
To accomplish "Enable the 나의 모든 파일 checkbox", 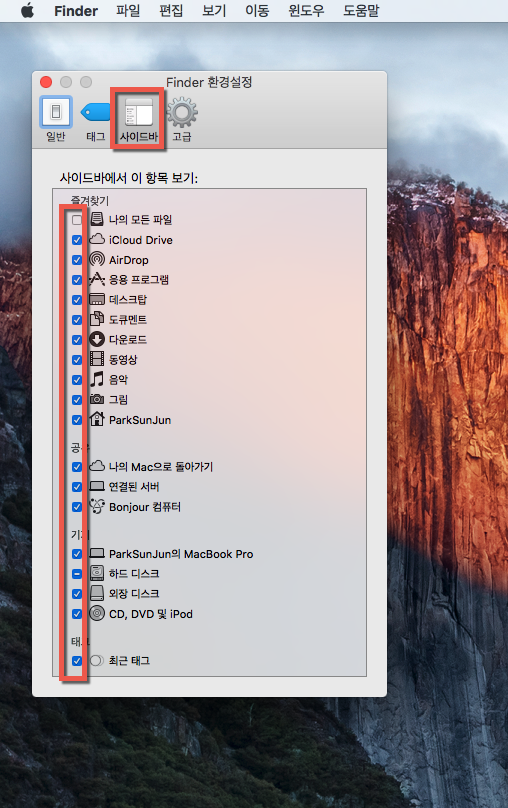I will 77,220.
